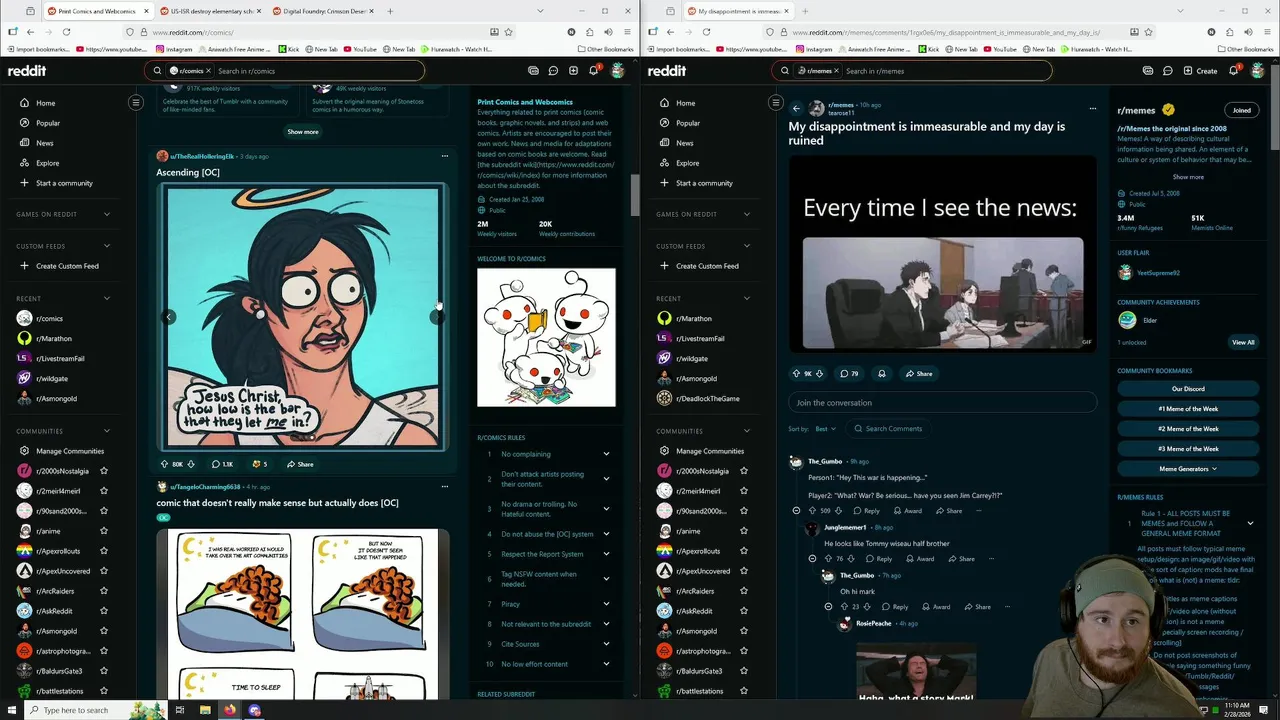Screen dimensions: 1280x720
Task: Upvote the 'My disappointment is immeasurable' post
Action: [x=797, y=374]
